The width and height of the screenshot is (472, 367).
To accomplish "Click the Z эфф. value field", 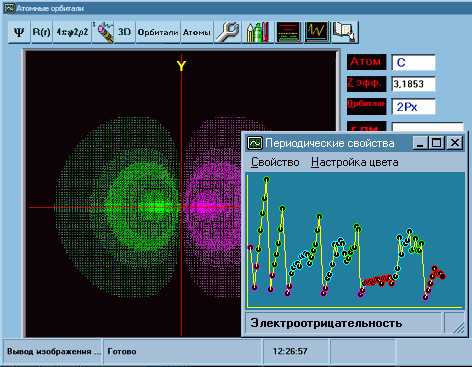I will click(x=413, y=84).
